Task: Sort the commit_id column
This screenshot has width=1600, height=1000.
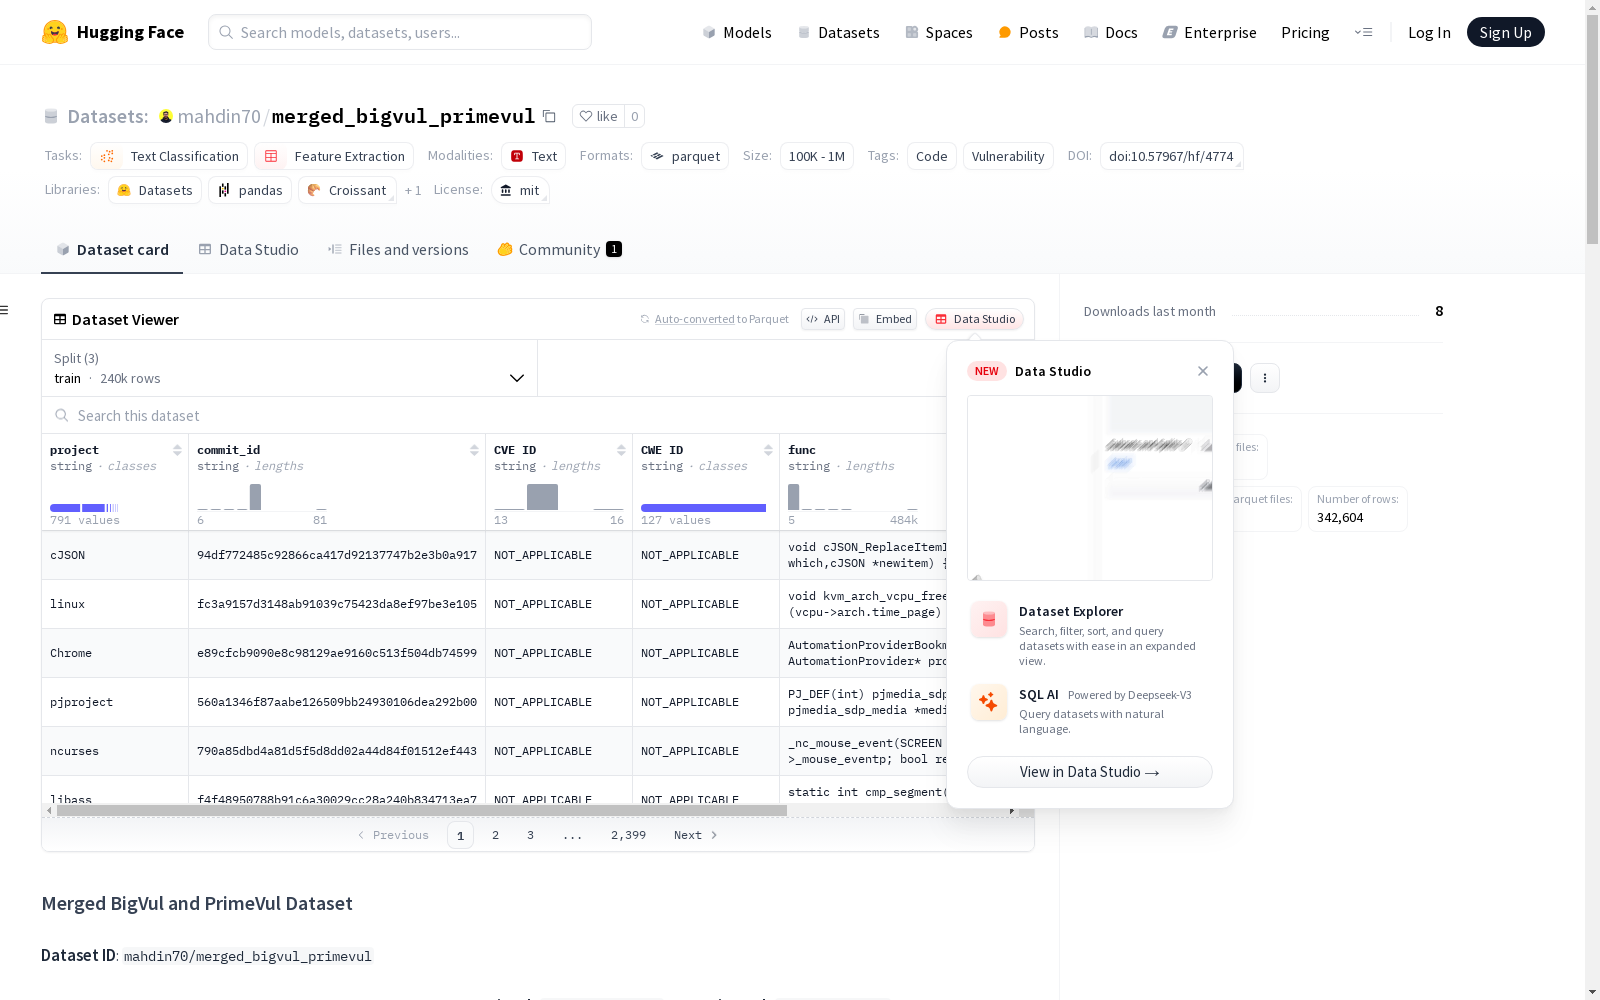Action: (x=474, y=450)
